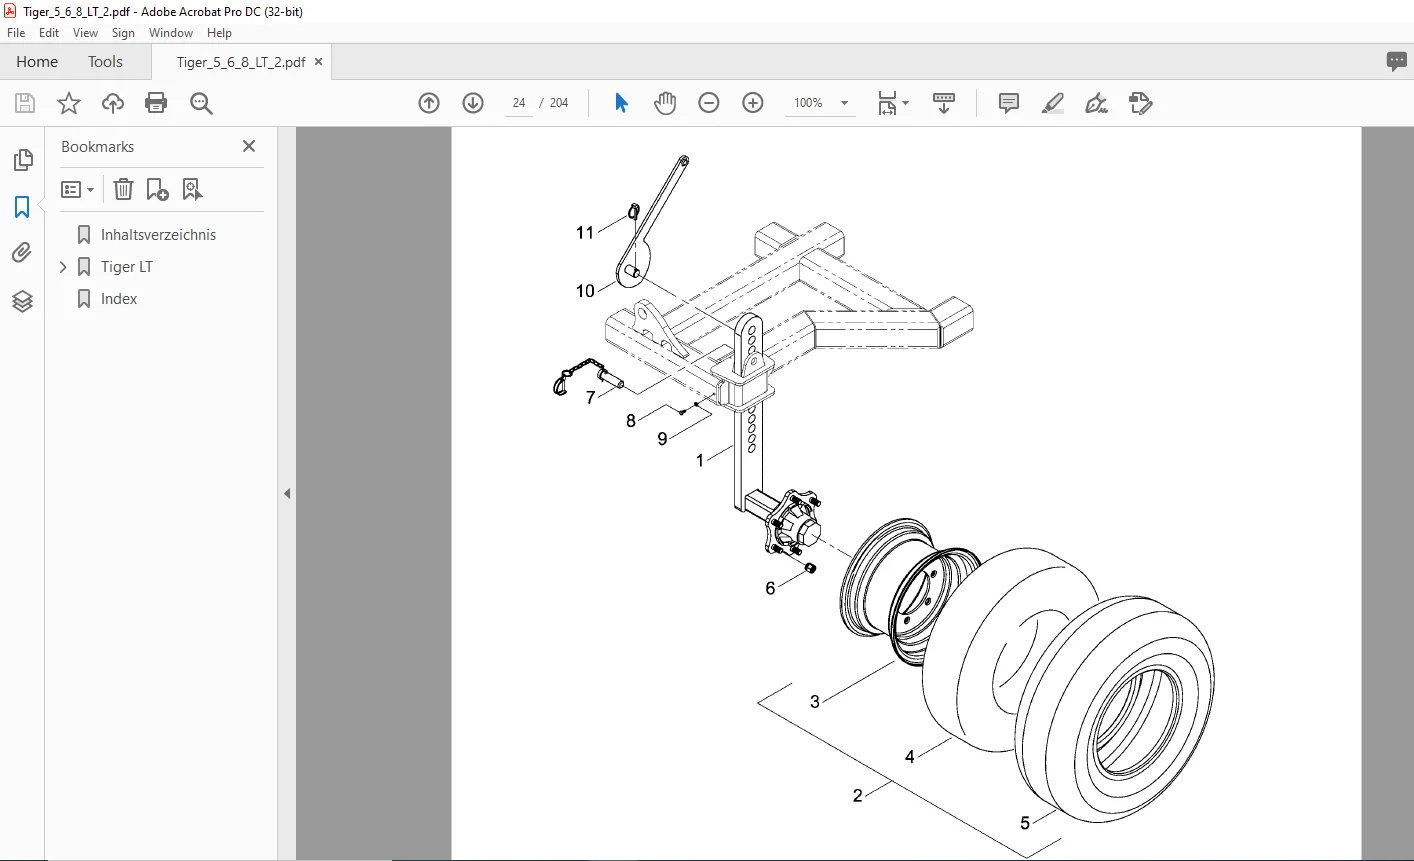Close the Tiger_5_6_8_LT_2.pdf tab
This screenshot has height=861, width=1414.
pyautogui.click(x=319, y=62)
